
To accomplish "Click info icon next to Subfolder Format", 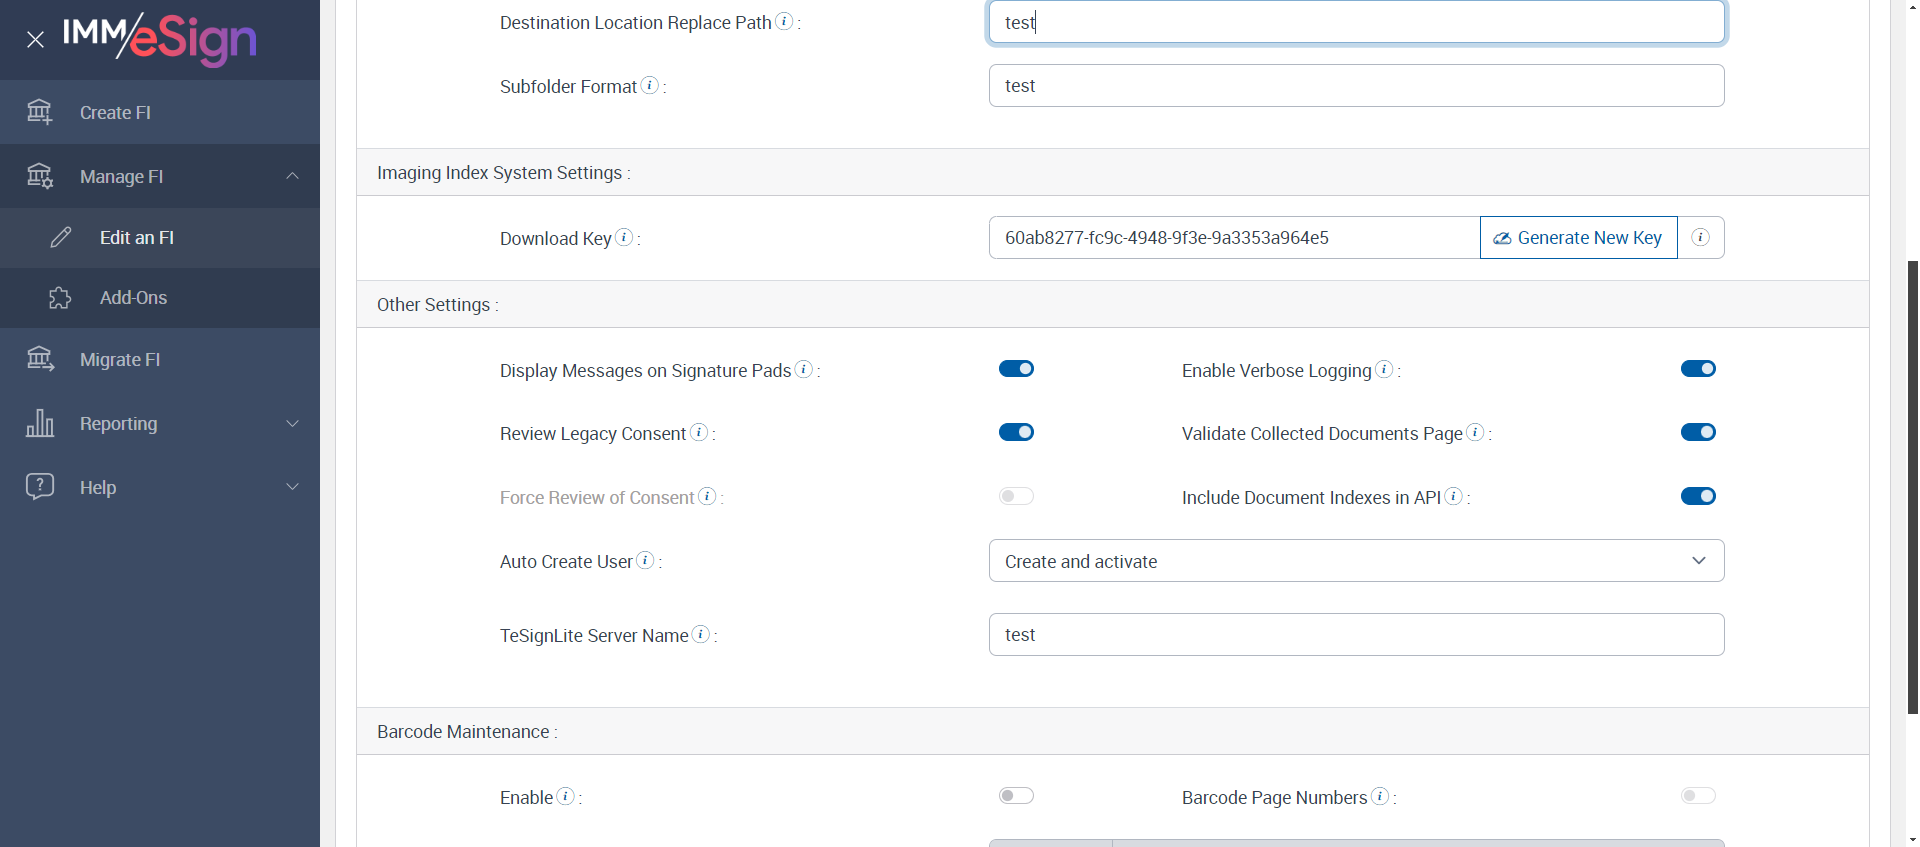I will pos(650,85).
